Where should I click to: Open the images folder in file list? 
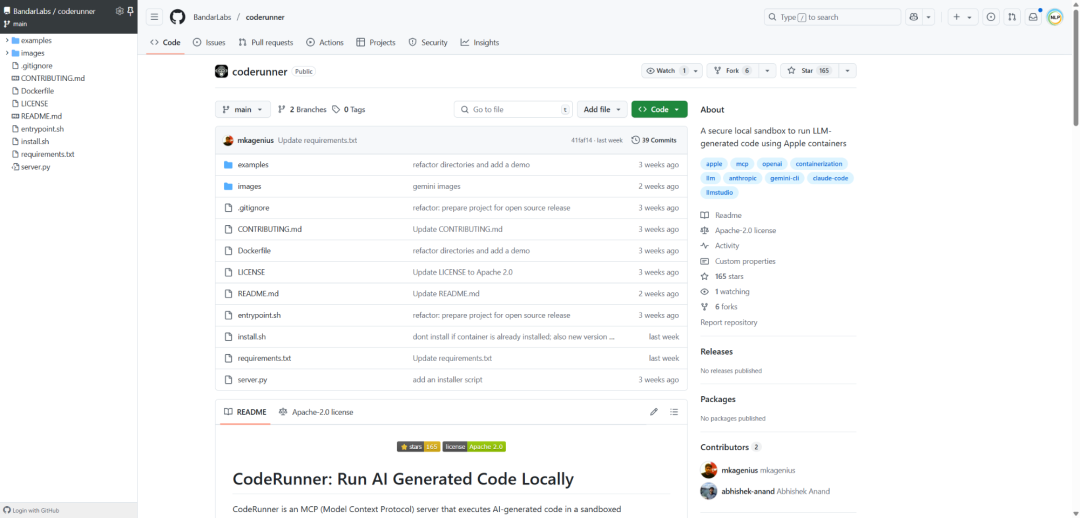pos(249,186)
